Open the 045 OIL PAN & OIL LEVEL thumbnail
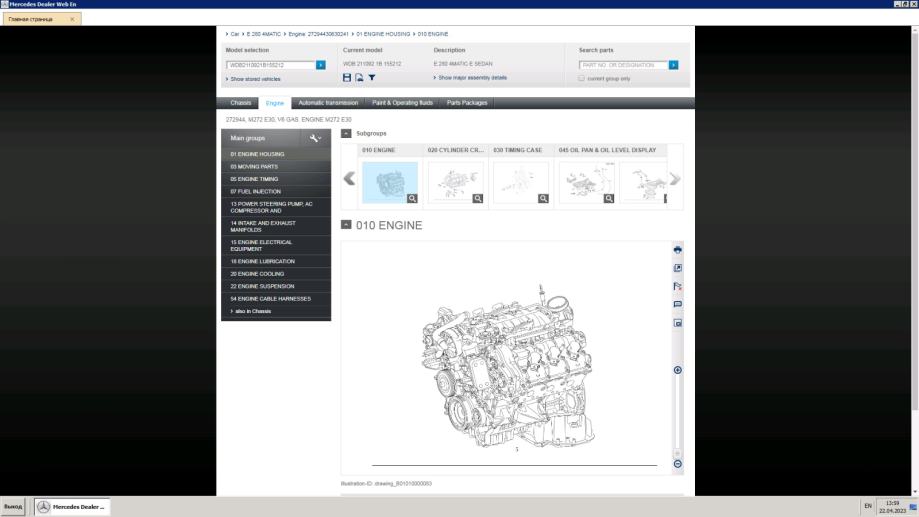 click(587, 182)
